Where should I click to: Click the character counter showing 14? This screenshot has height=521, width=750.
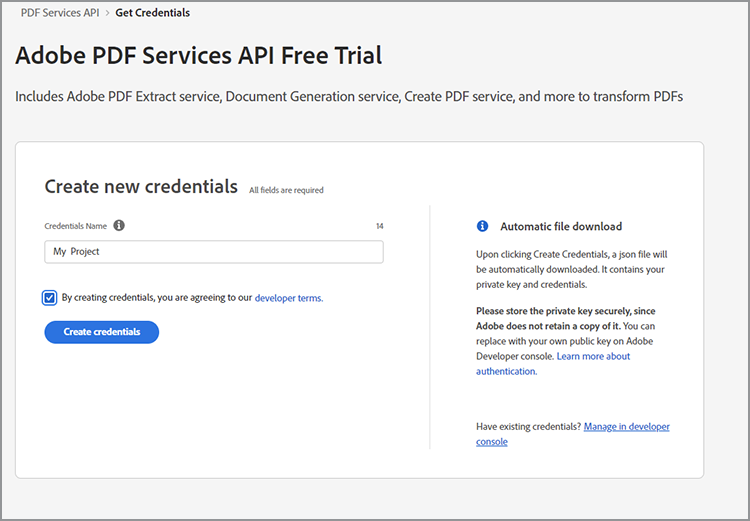pos(379,226)
